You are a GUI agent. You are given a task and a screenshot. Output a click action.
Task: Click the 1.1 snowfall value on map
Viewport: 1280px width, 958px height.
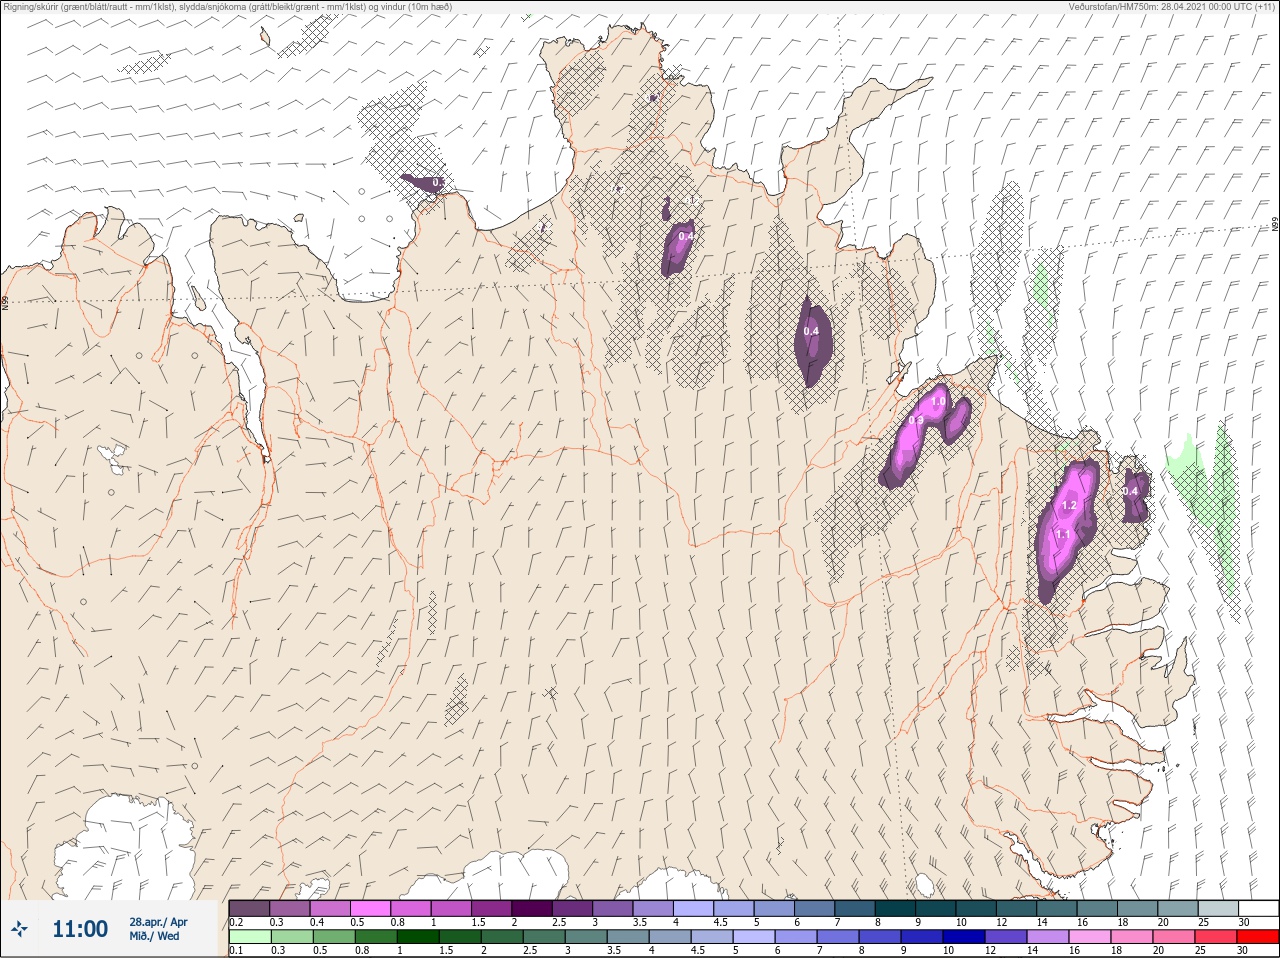click(x=1063, y=535)
